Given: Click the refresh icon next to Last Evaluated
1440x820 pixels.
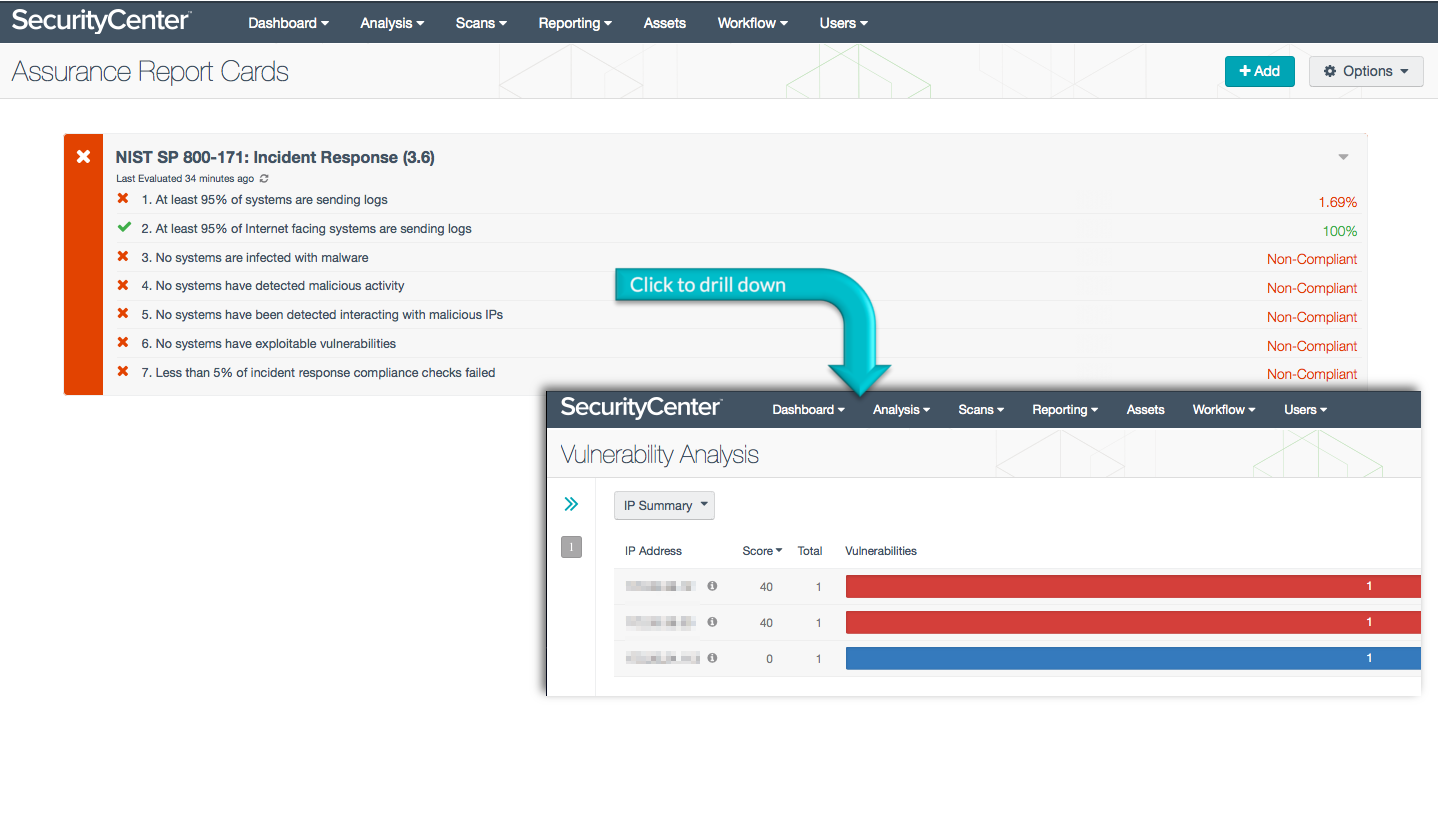Looking at the screenshot, I should [x=264, y=179].
